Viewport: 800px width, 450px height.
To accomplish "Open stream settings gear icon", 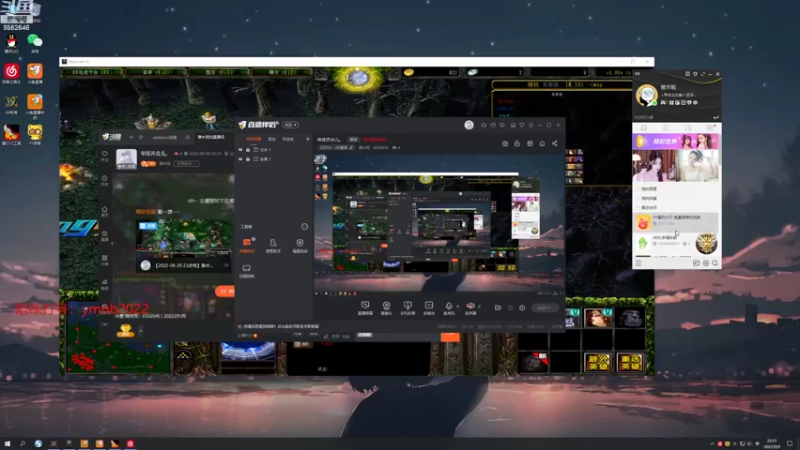I will click(x=522, y=308).
